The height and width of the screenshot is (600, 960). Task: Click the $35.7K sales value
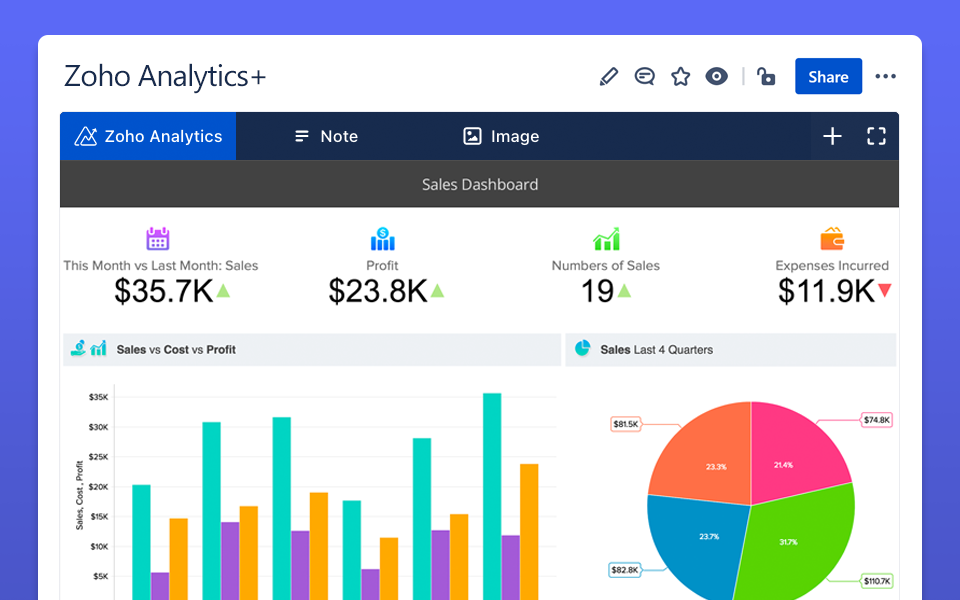pyautogui.click(x=163, y=291)
